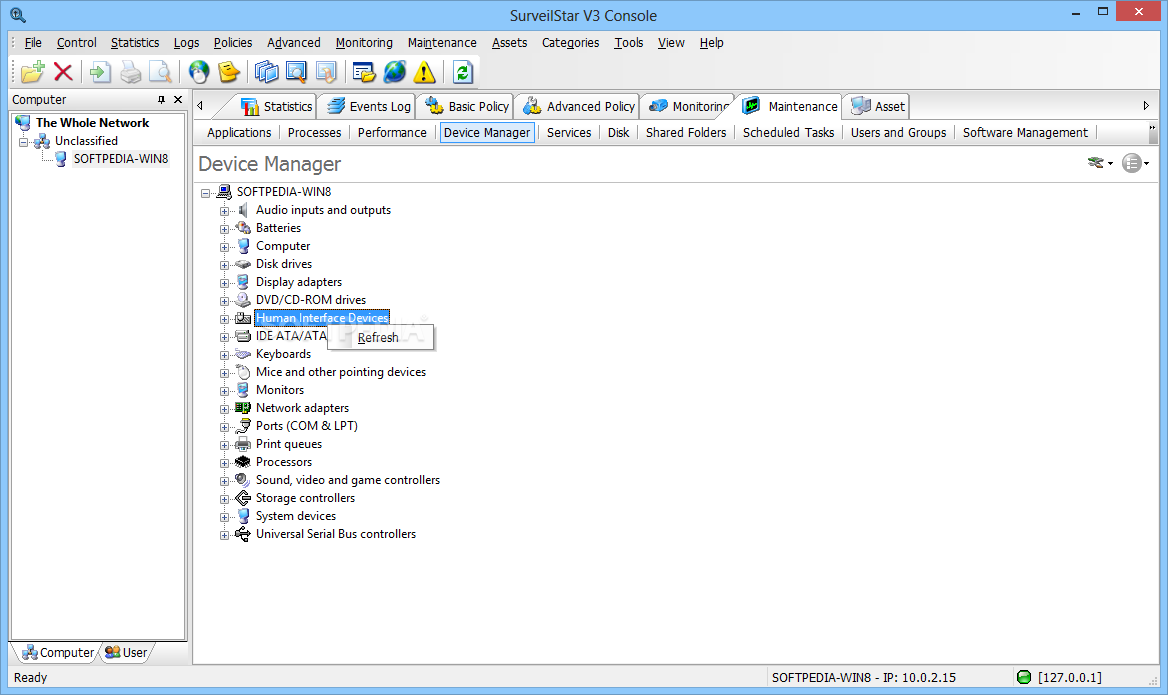This screenshot has width=1168, height=695.
Task: Open the Shared Folders sub-tab
Action: 686,133
